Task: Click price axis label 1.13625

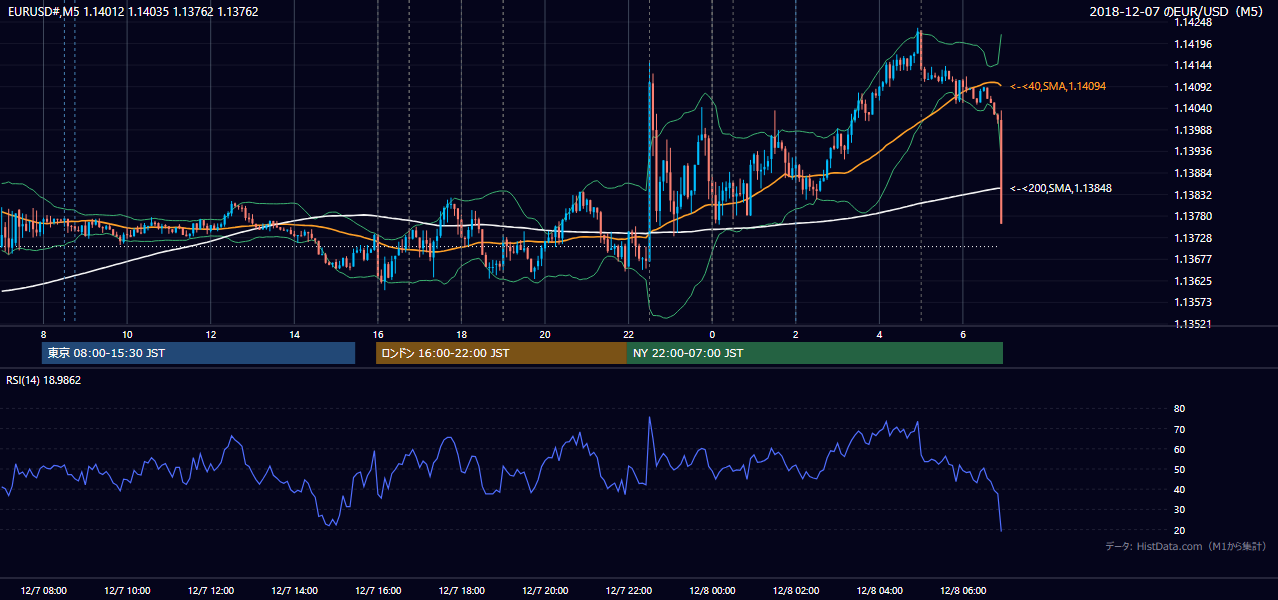Action: coord(1193,281)
